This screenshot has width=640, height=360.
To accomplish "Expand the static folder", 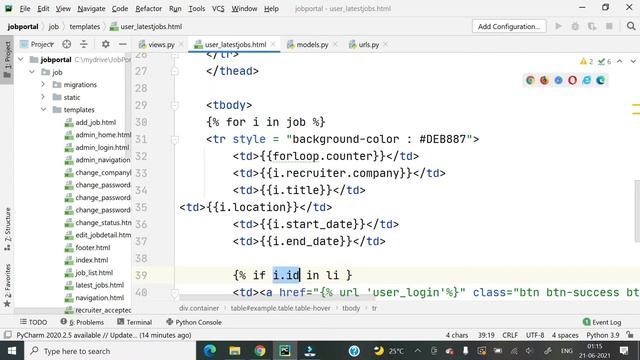I will (x=43, y=97).
